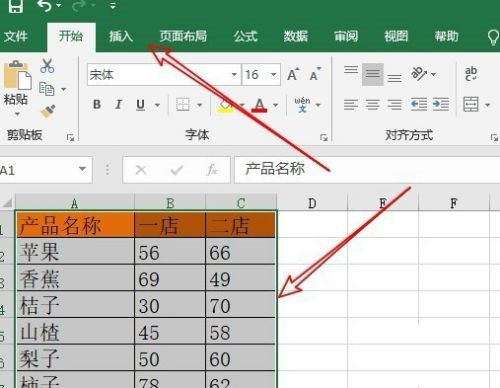Viewport: 500px width, 388px height.
Task: Click the wén phonetic guide icon
Action: (302, 105)
